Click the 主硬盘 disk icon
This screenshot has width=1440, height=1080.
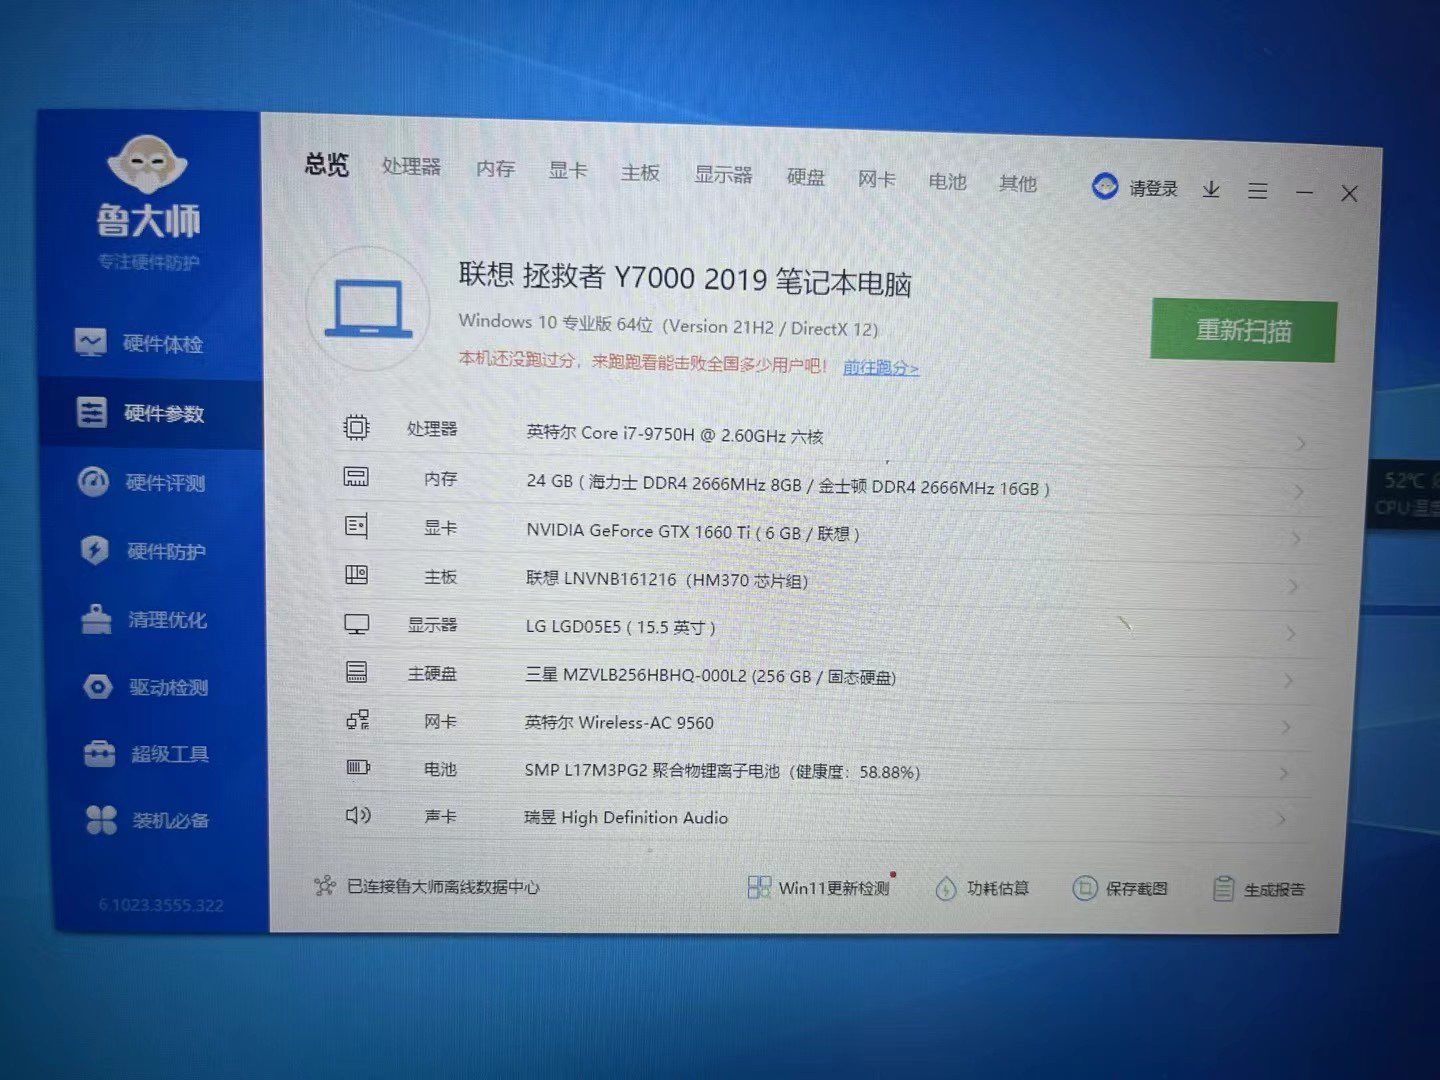(x=357, y=672)
